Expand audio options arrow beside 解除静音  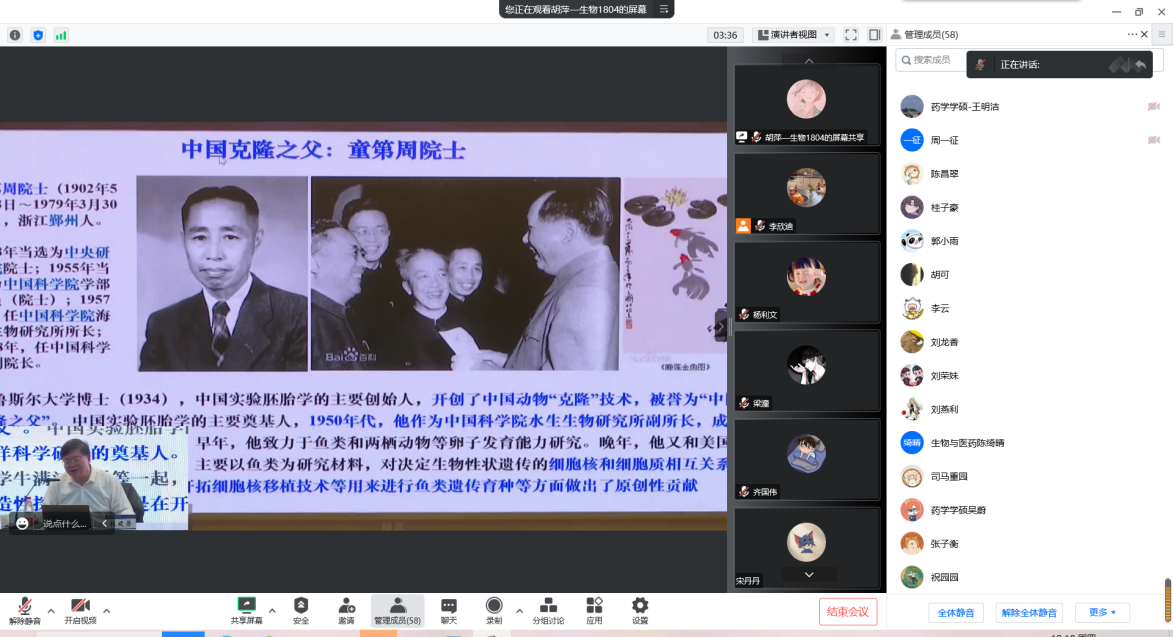click(51, 610)
